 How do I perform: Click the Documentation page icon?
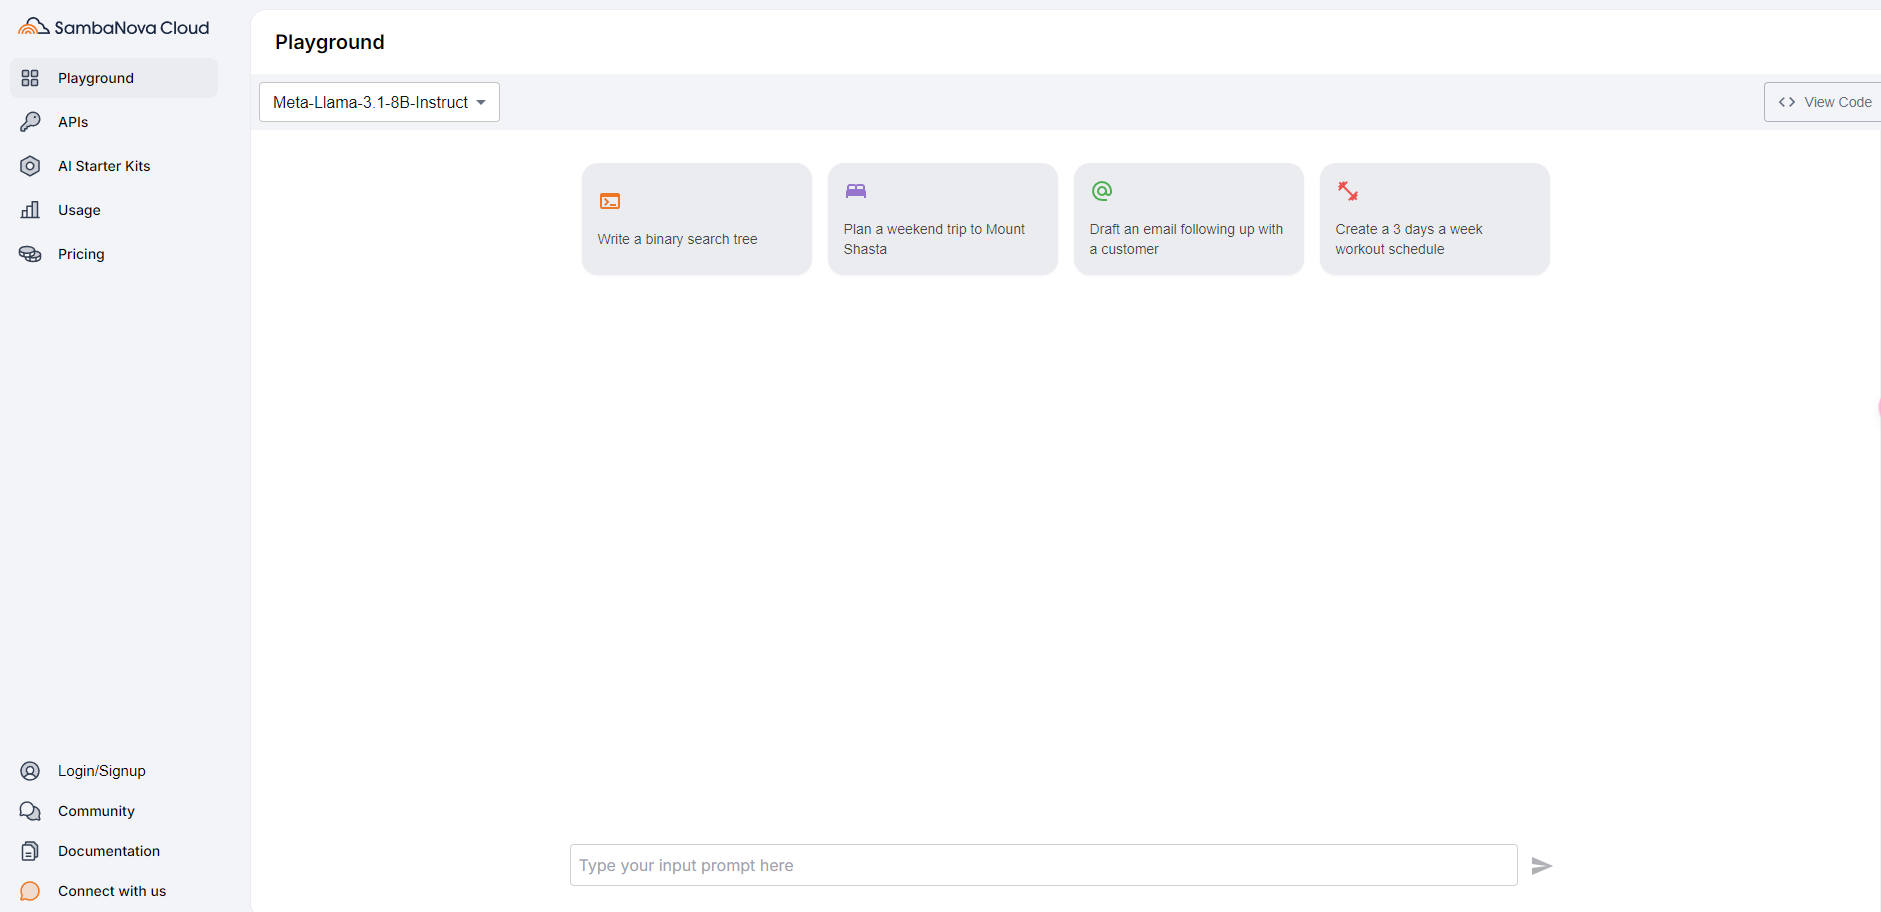pos(30,851)
